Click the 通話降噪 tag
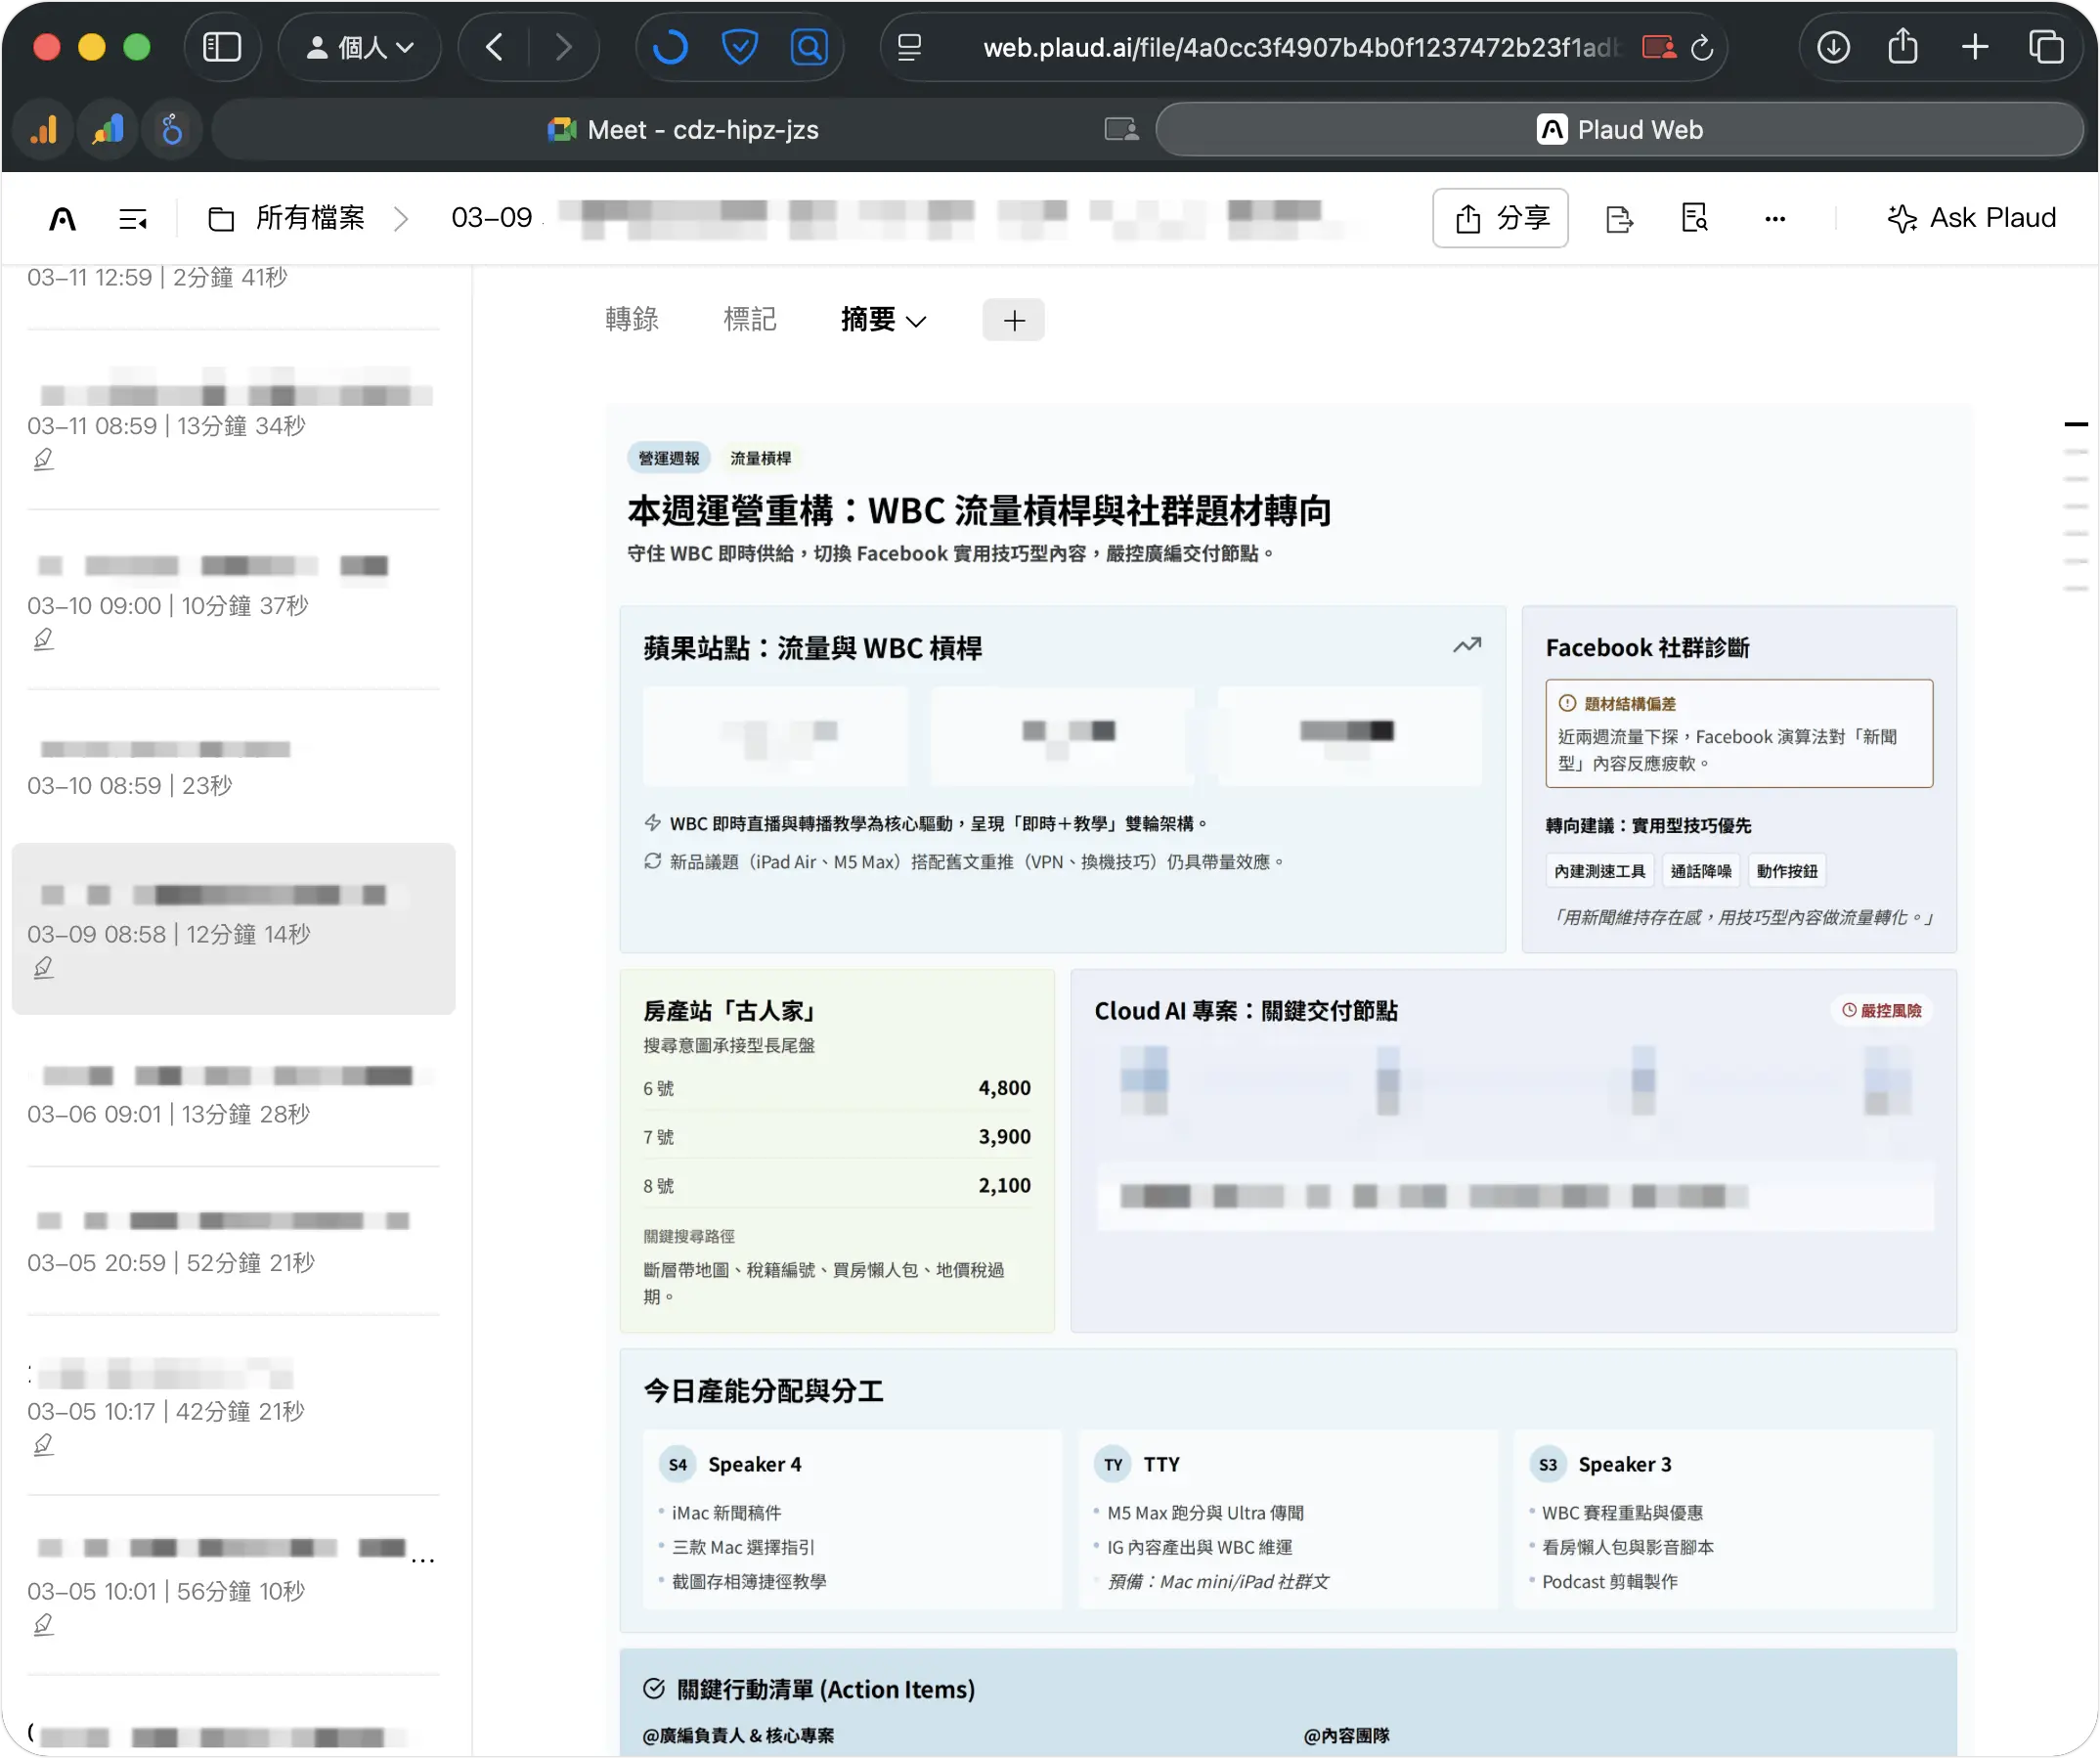Screen dimensions: 2100x1758 pyautogui.click(x=1701, y=871)
